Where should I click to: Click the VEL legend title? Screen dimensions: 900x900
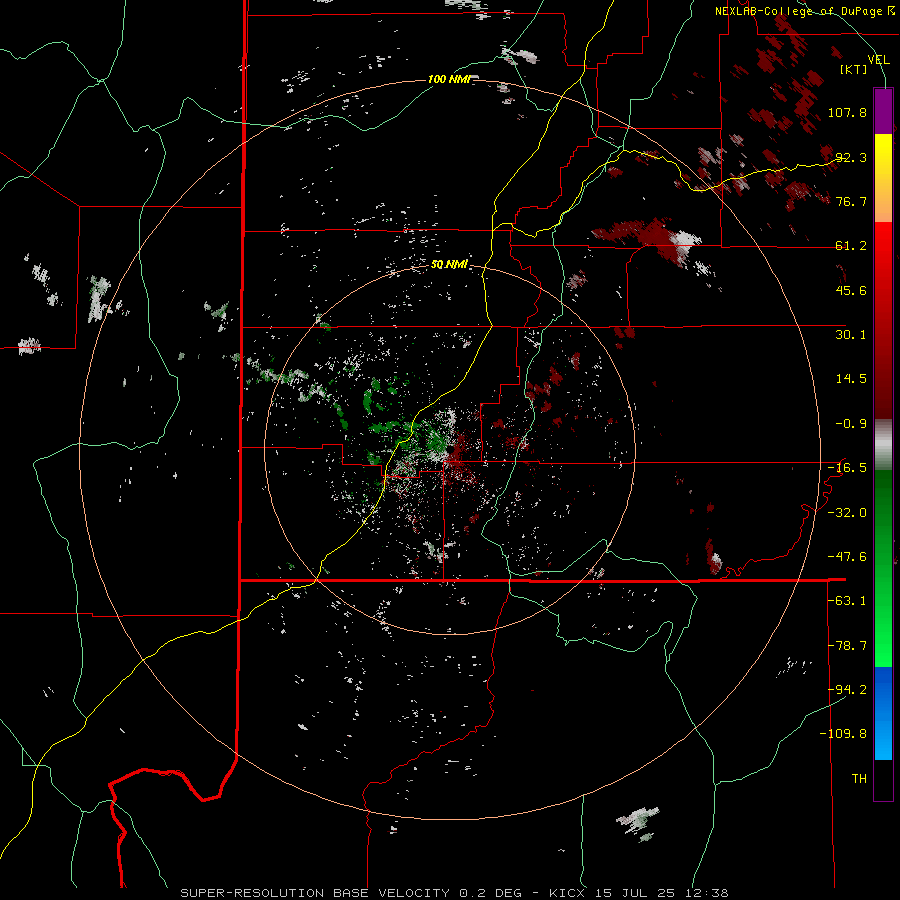click(878, 59)
